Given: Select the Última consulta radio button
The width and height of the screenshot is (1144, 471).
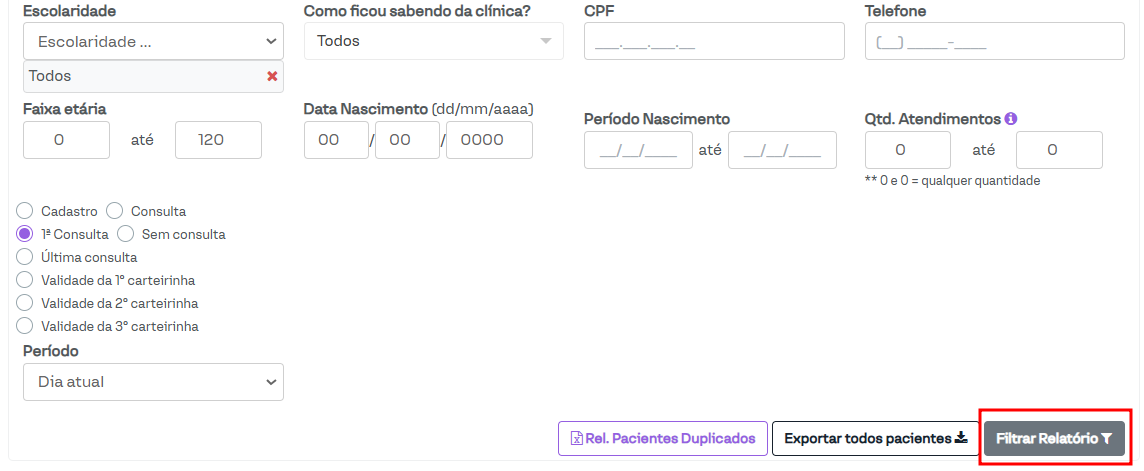Looking at the screenshot, I should pos(25,257).
